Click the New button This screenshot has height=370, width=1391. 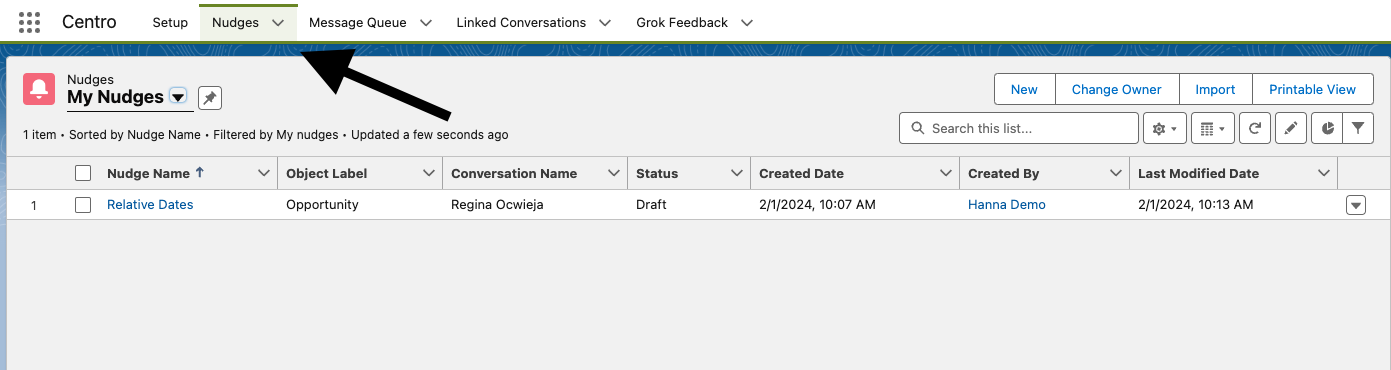click(x=1024, y=89)
